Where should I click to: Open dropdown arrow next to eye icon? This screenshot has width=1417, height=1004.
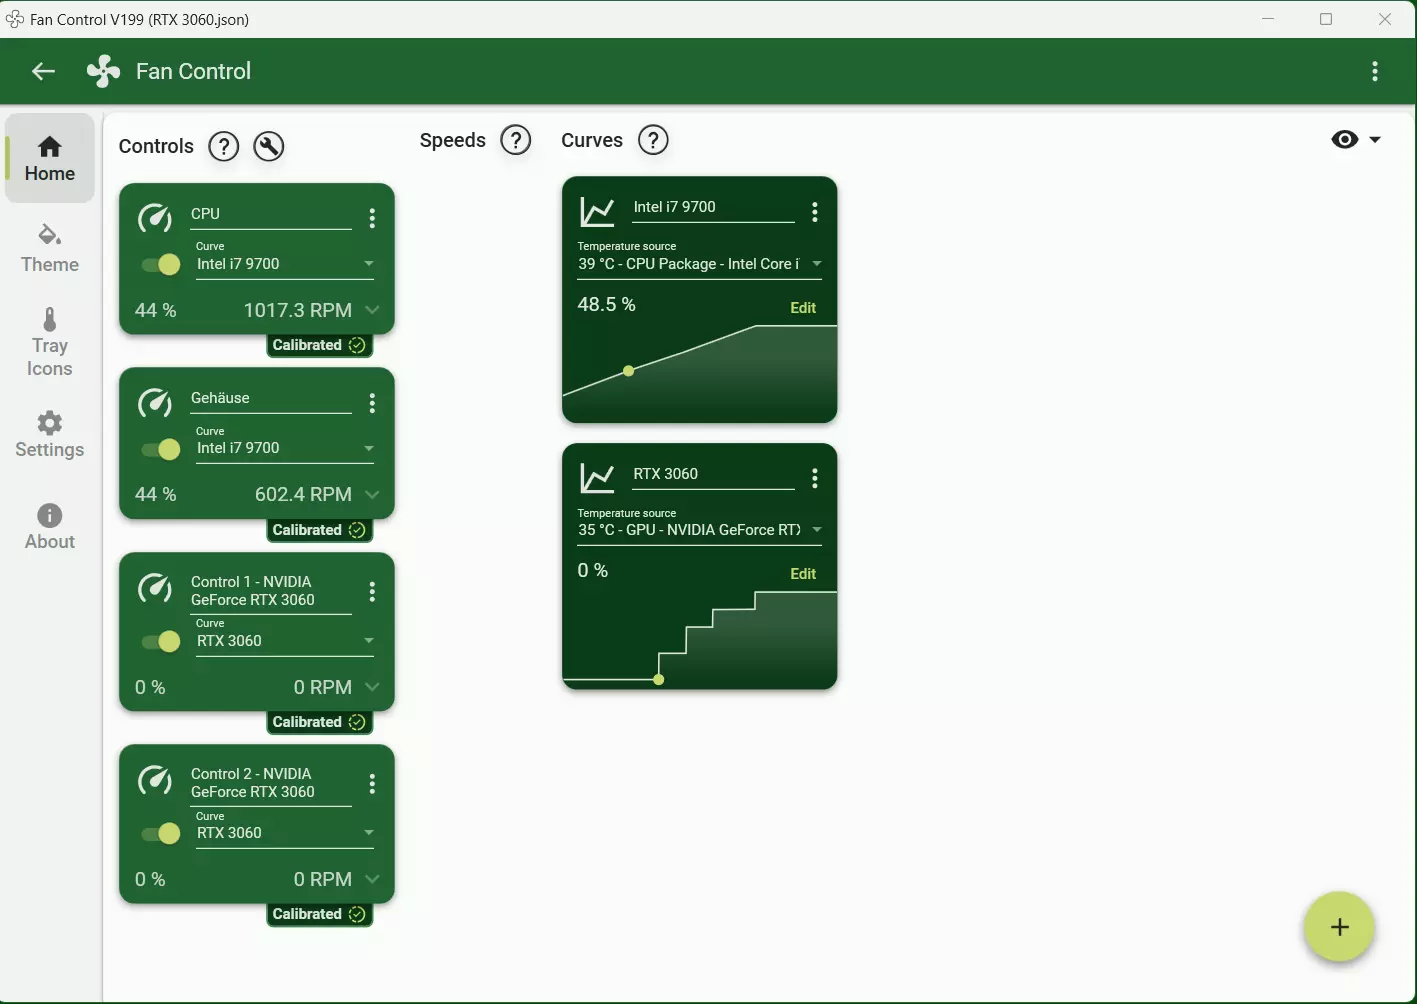coord(1375,140)
